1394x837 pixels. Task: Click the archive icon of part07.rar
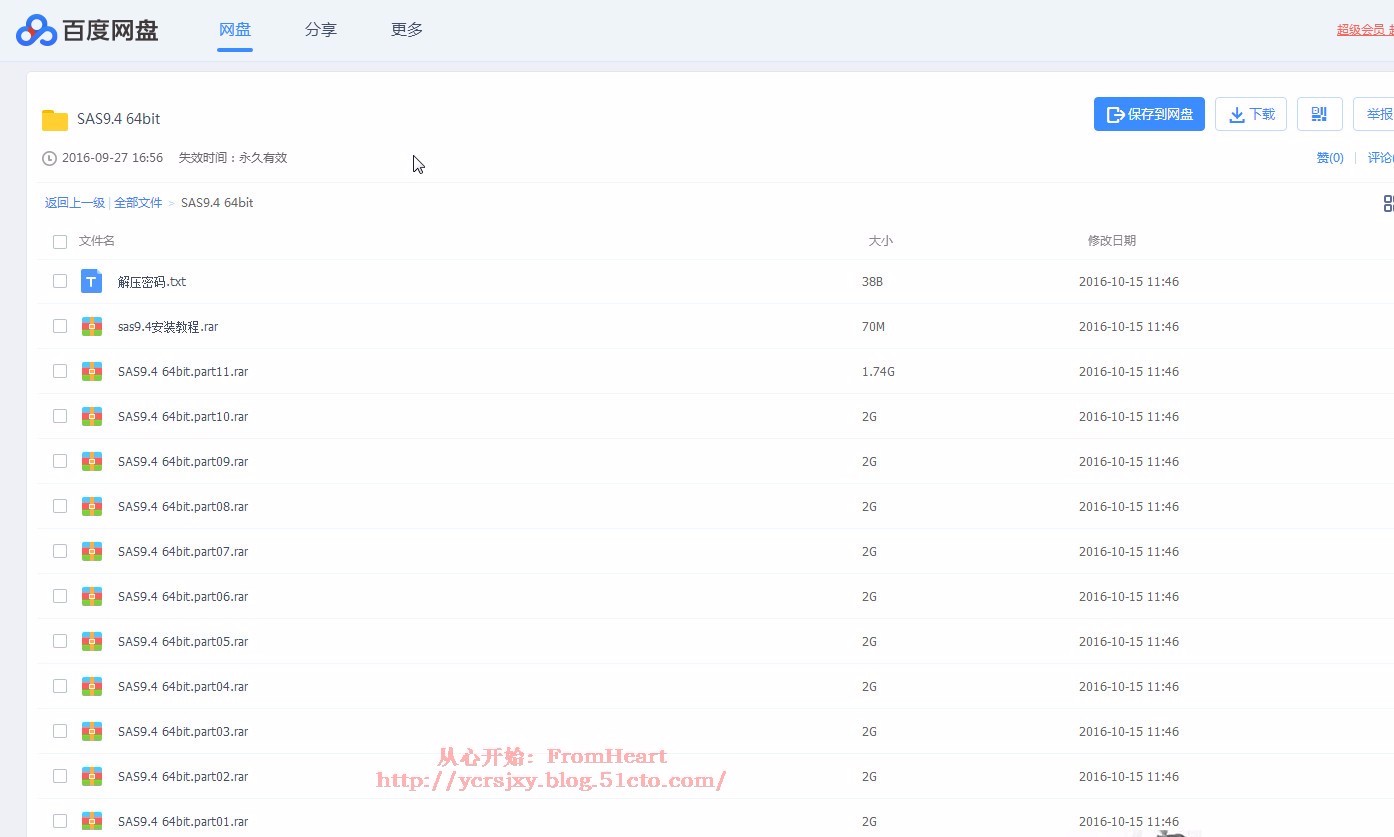92,551
